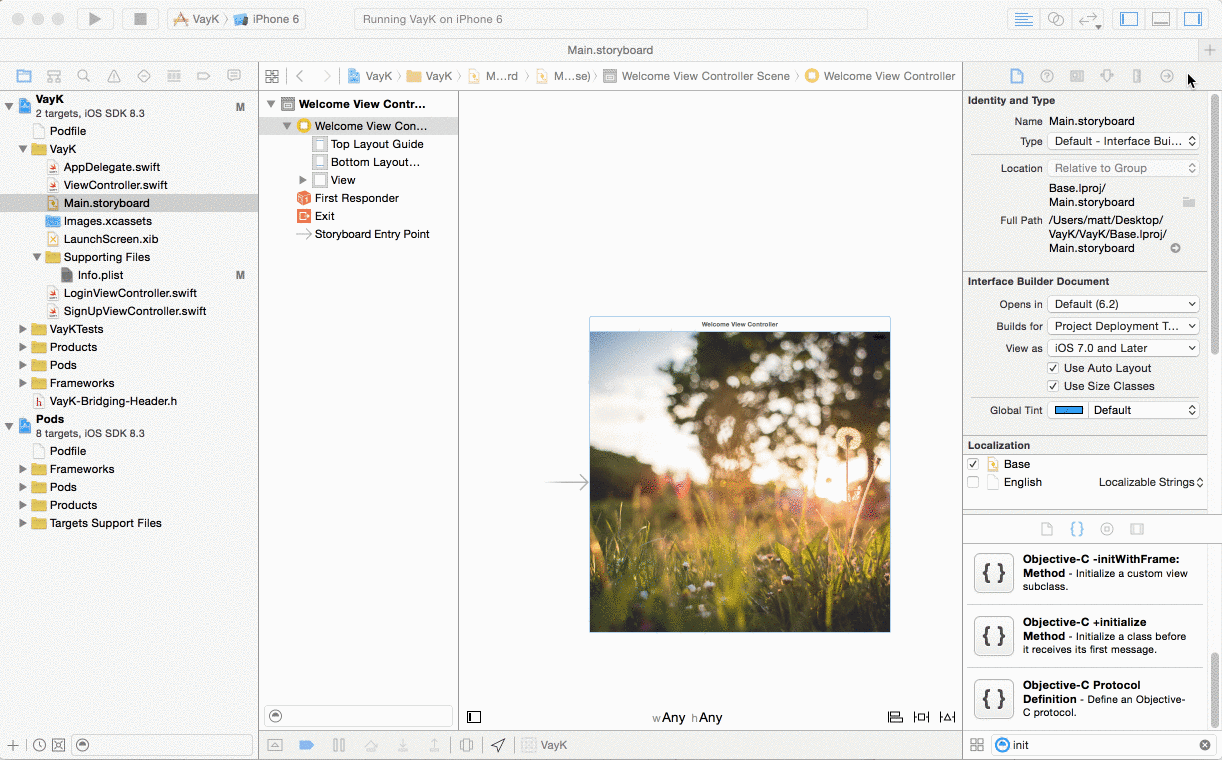Disable the Use Size Classes checkbox
Screen dimensions: 1222x760
point(1053,386)
